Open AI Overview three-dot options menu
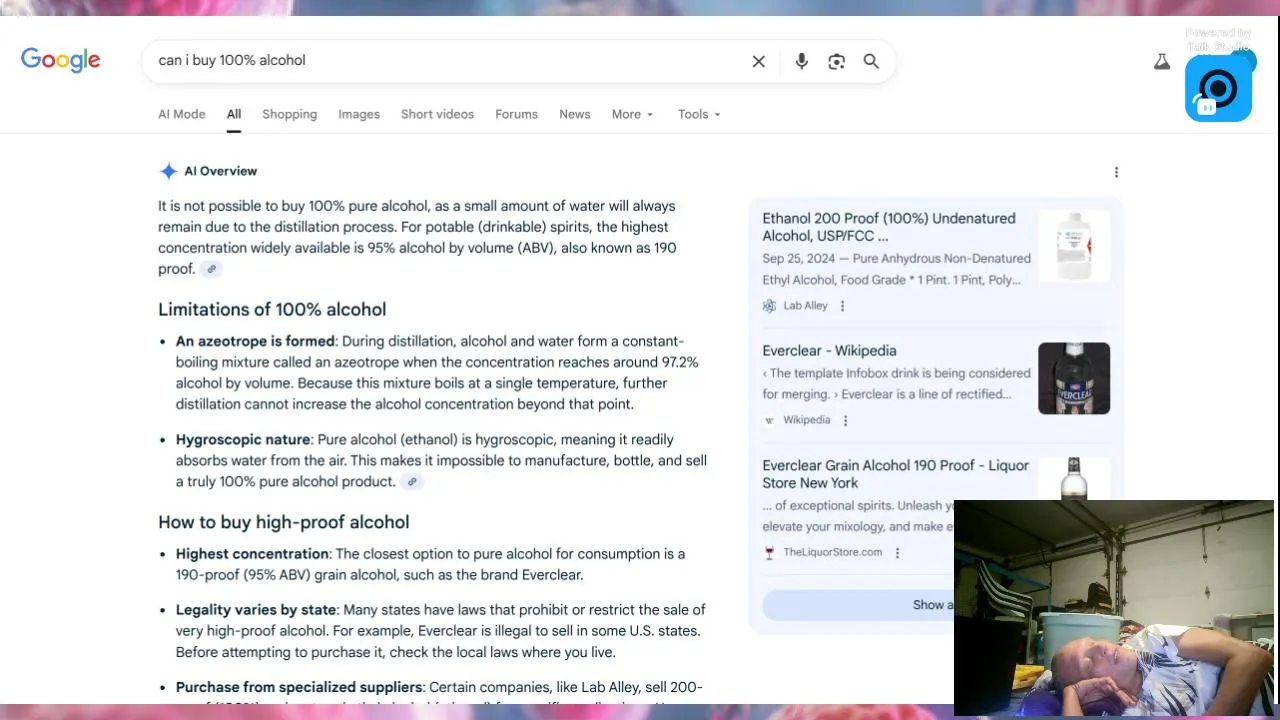The width and height of the screenshot is (1280, 720). [x=1116, y=172]
